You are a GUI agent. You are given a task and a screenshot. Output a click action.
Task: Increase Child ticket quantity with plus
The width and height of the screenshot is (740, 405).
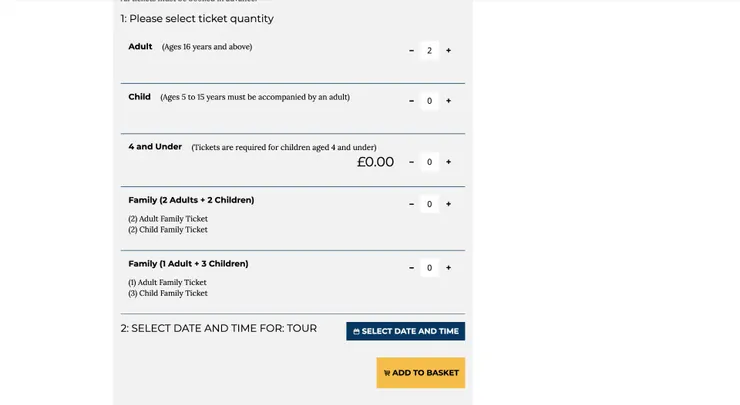coord(448,101)
